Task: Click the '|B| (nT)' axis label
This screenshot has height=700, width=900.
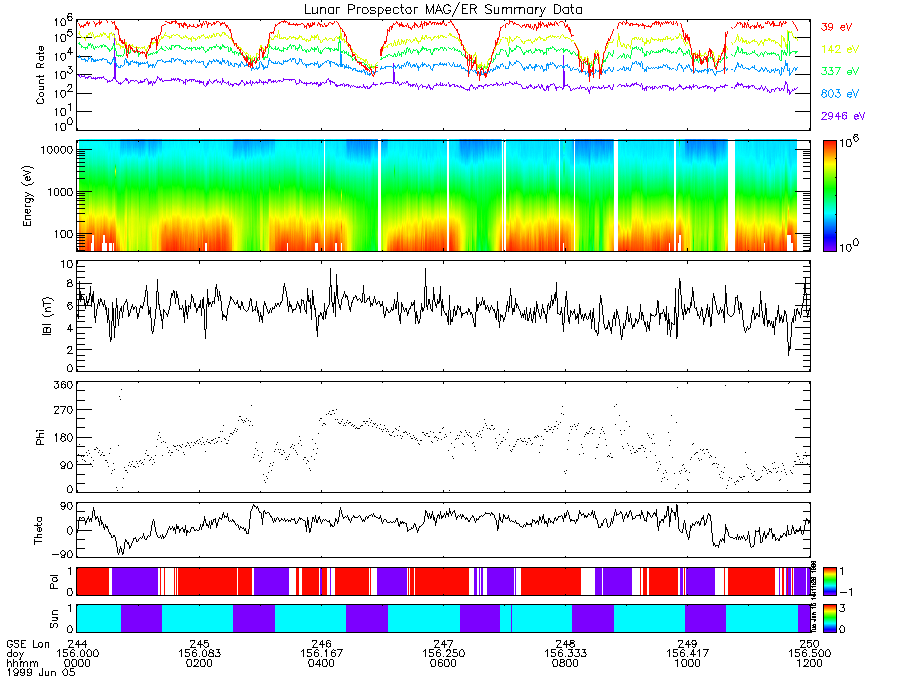Action: pyautogui.click(x=46, y=316)
